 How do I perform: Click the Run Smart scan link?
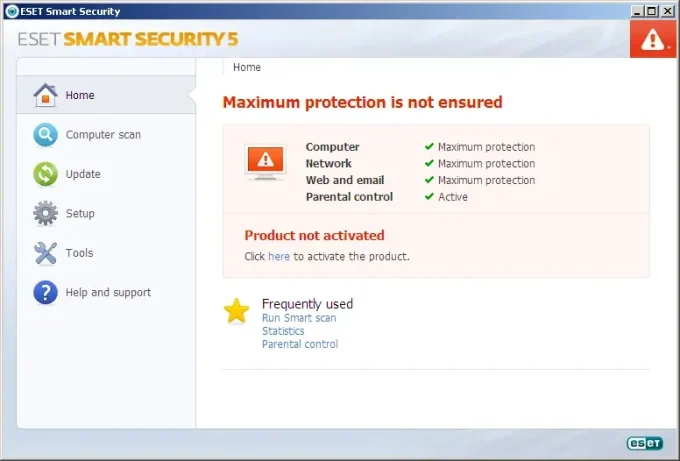coord(299,318)
